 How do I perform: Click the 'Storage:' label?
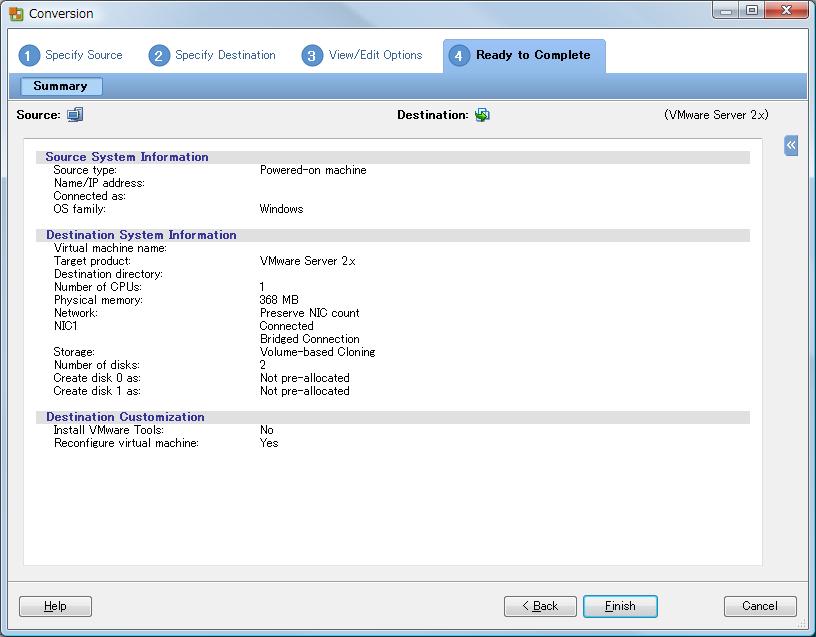coord(74,352)
